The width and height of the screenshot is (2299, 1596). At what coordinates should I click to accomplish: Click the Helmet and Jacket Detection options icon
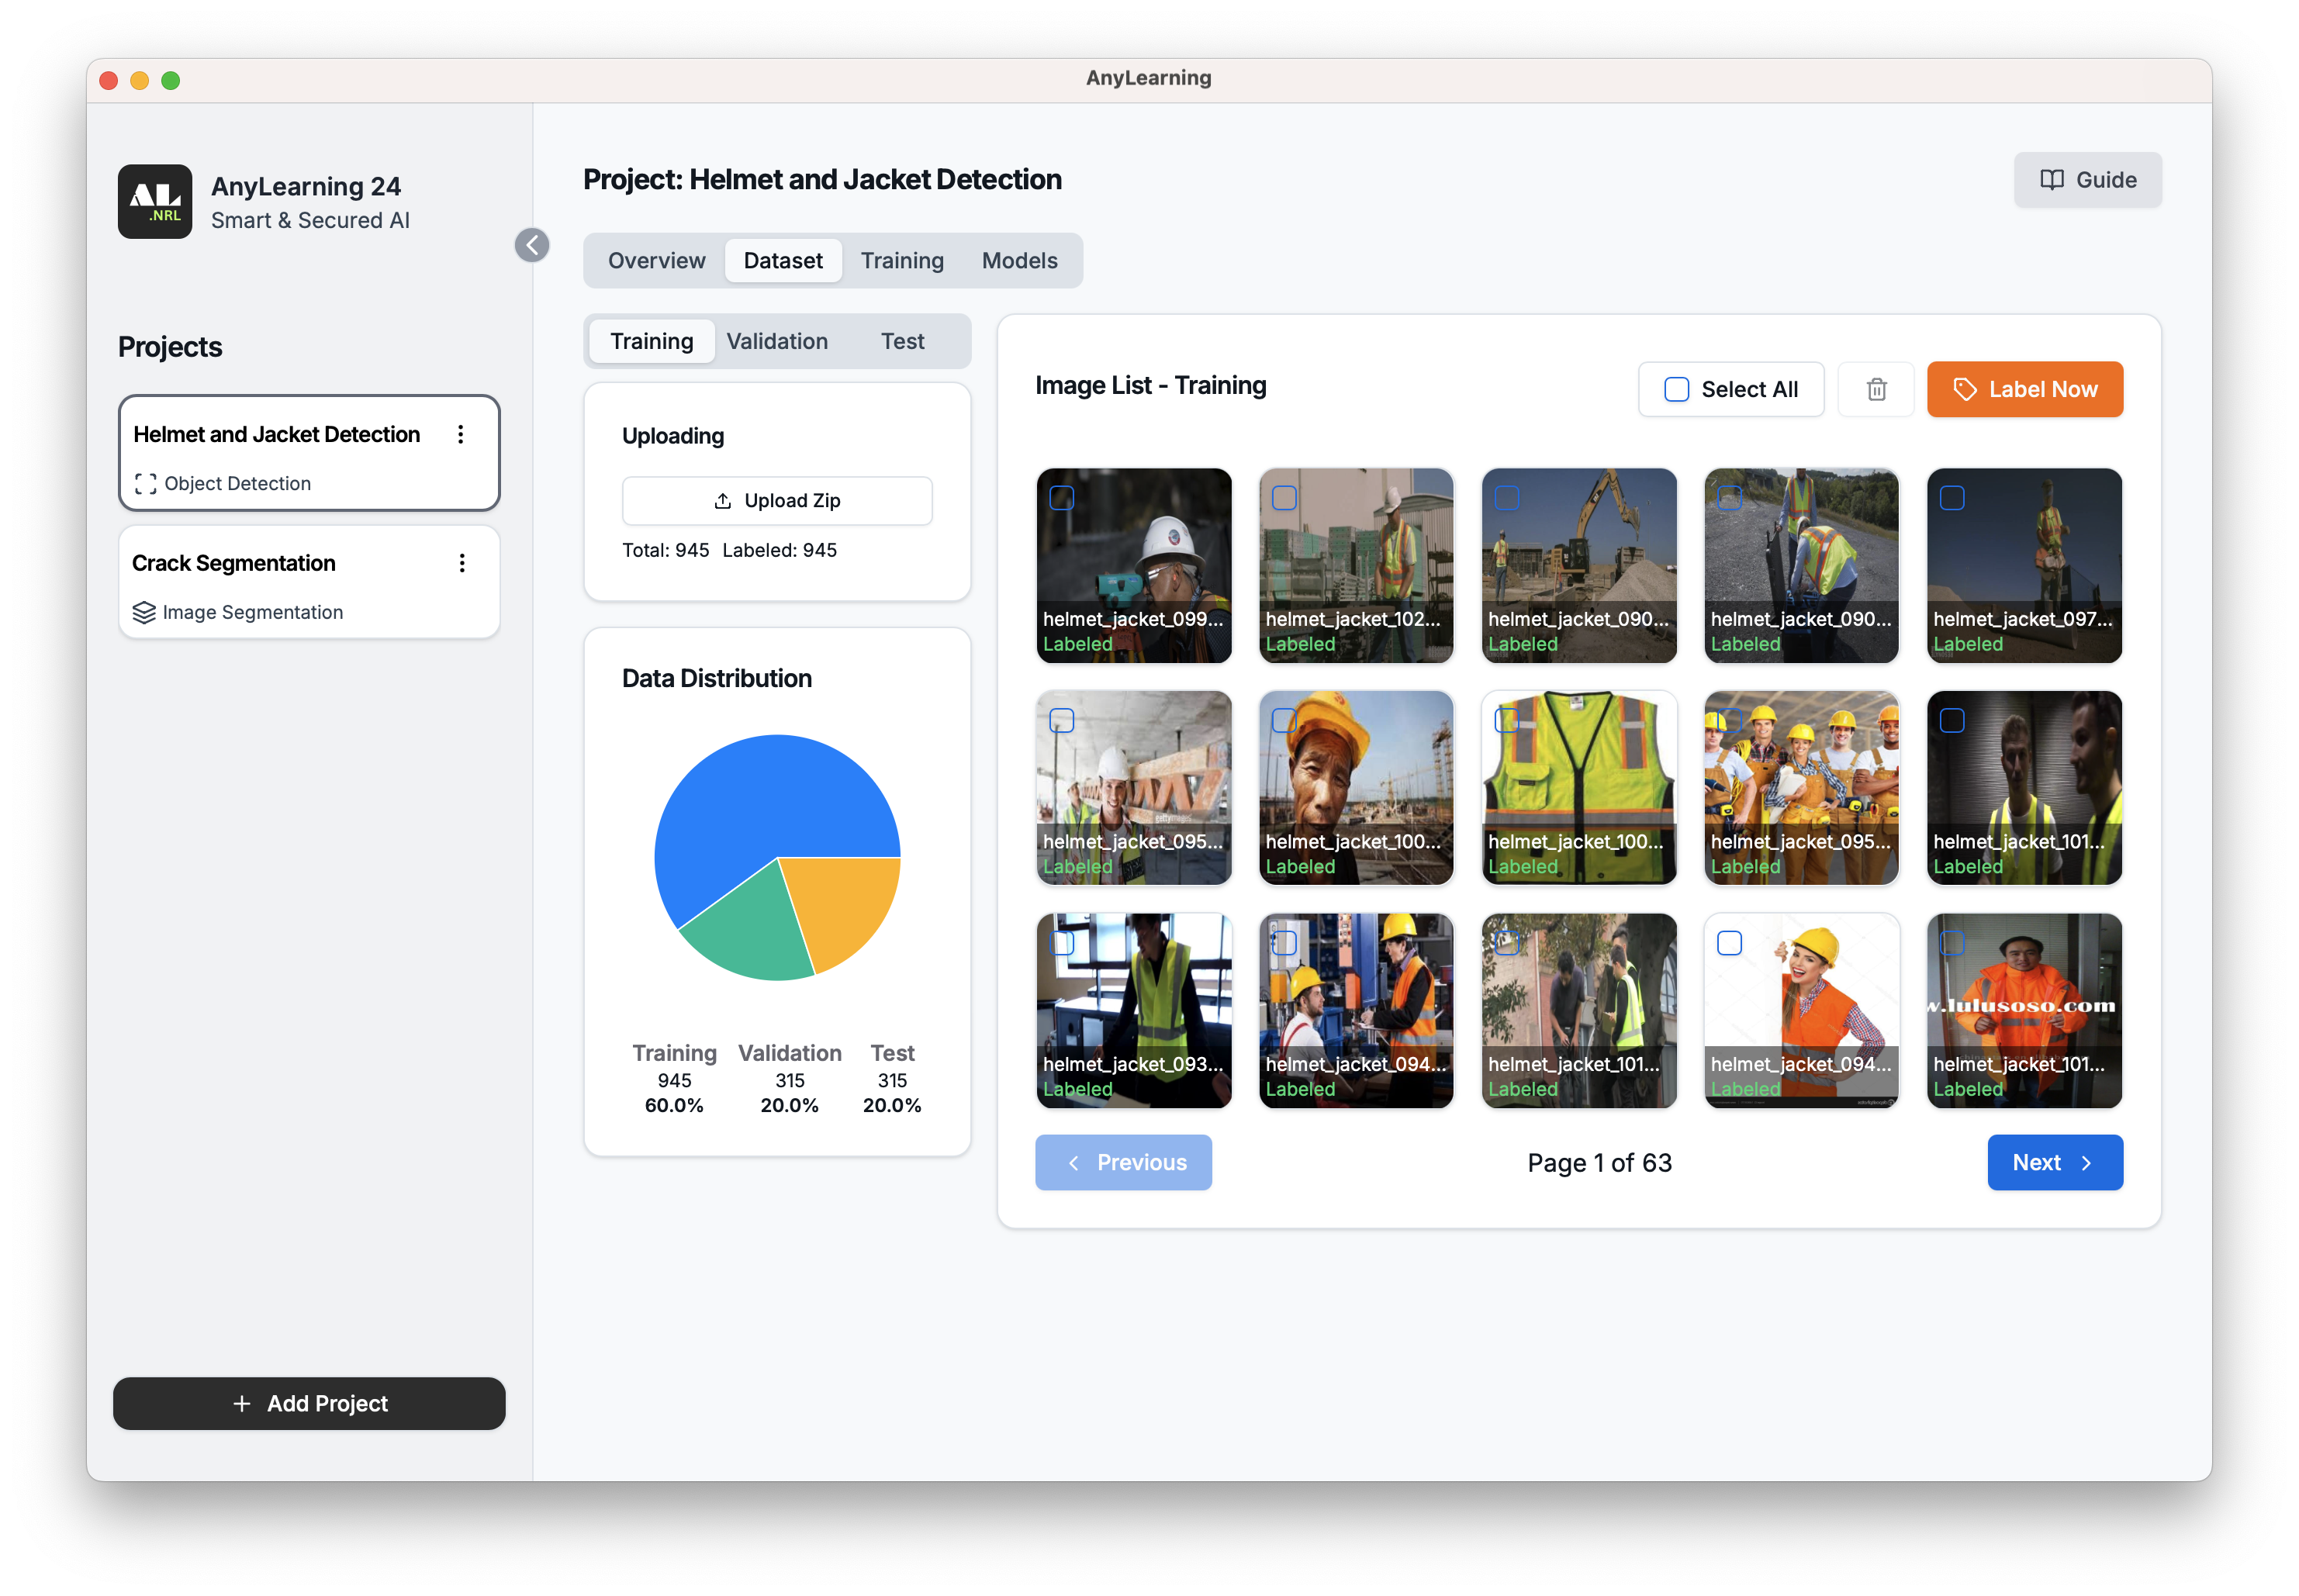click(x=462, y=431)
